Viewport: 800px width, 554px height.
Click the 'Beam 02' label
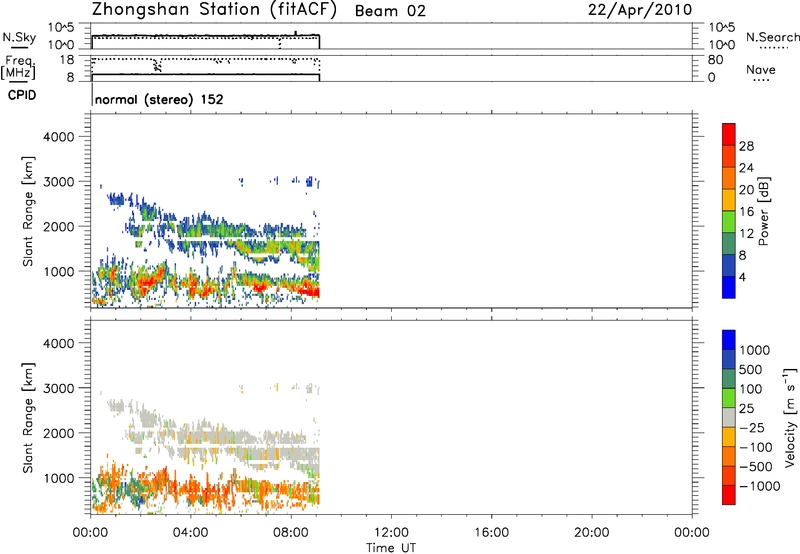pos(390,11)
